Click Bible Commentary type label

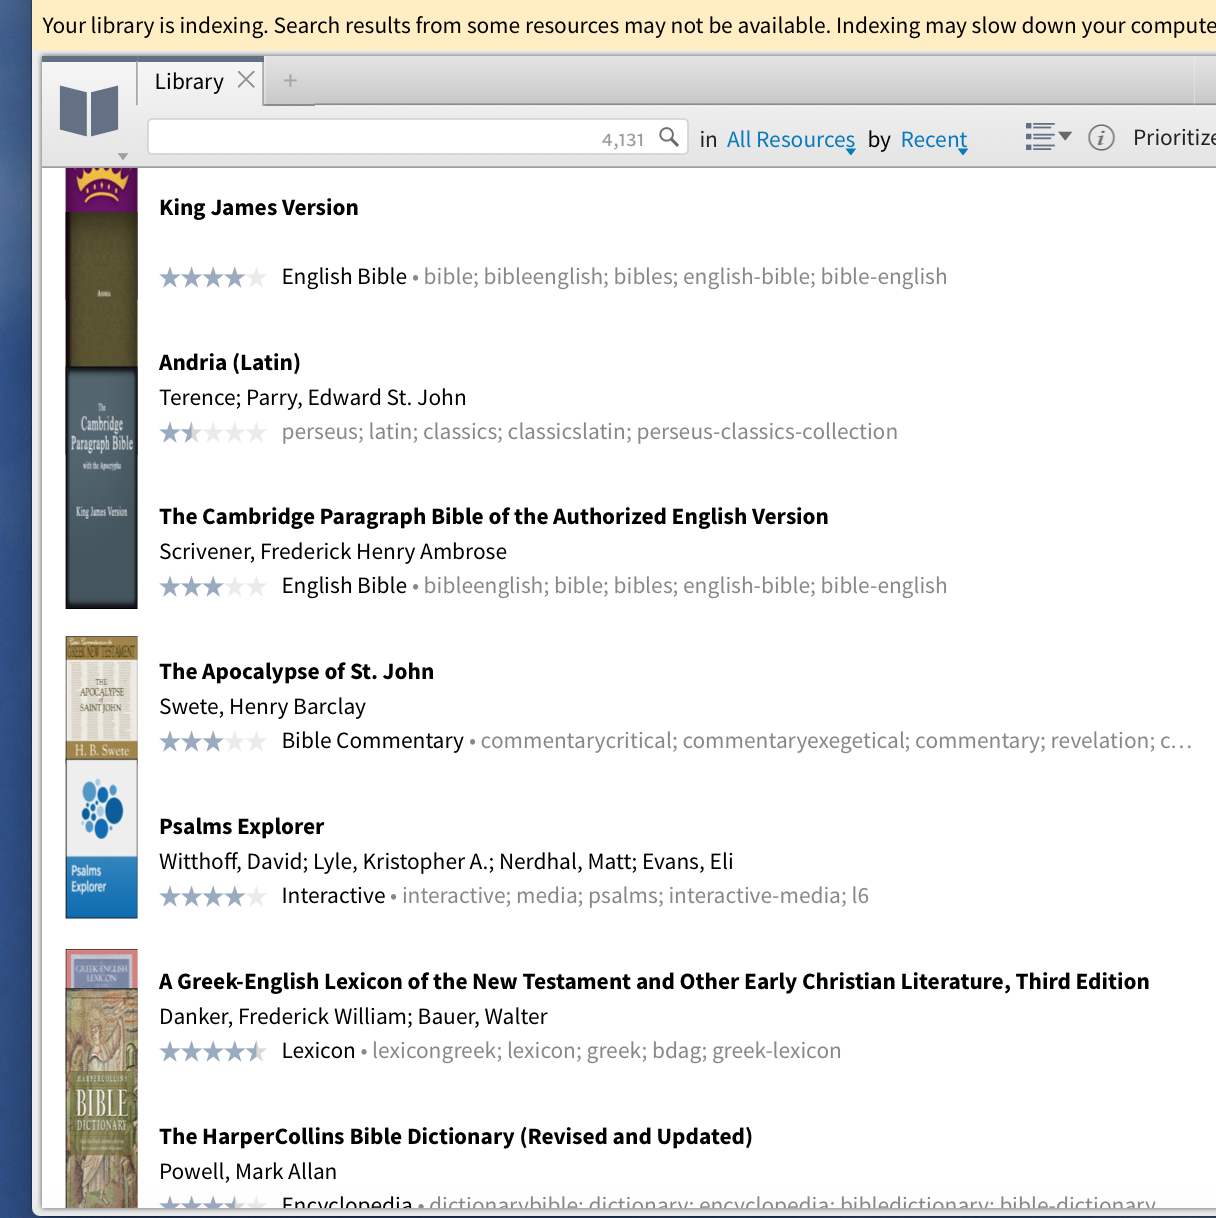(372, 741)
